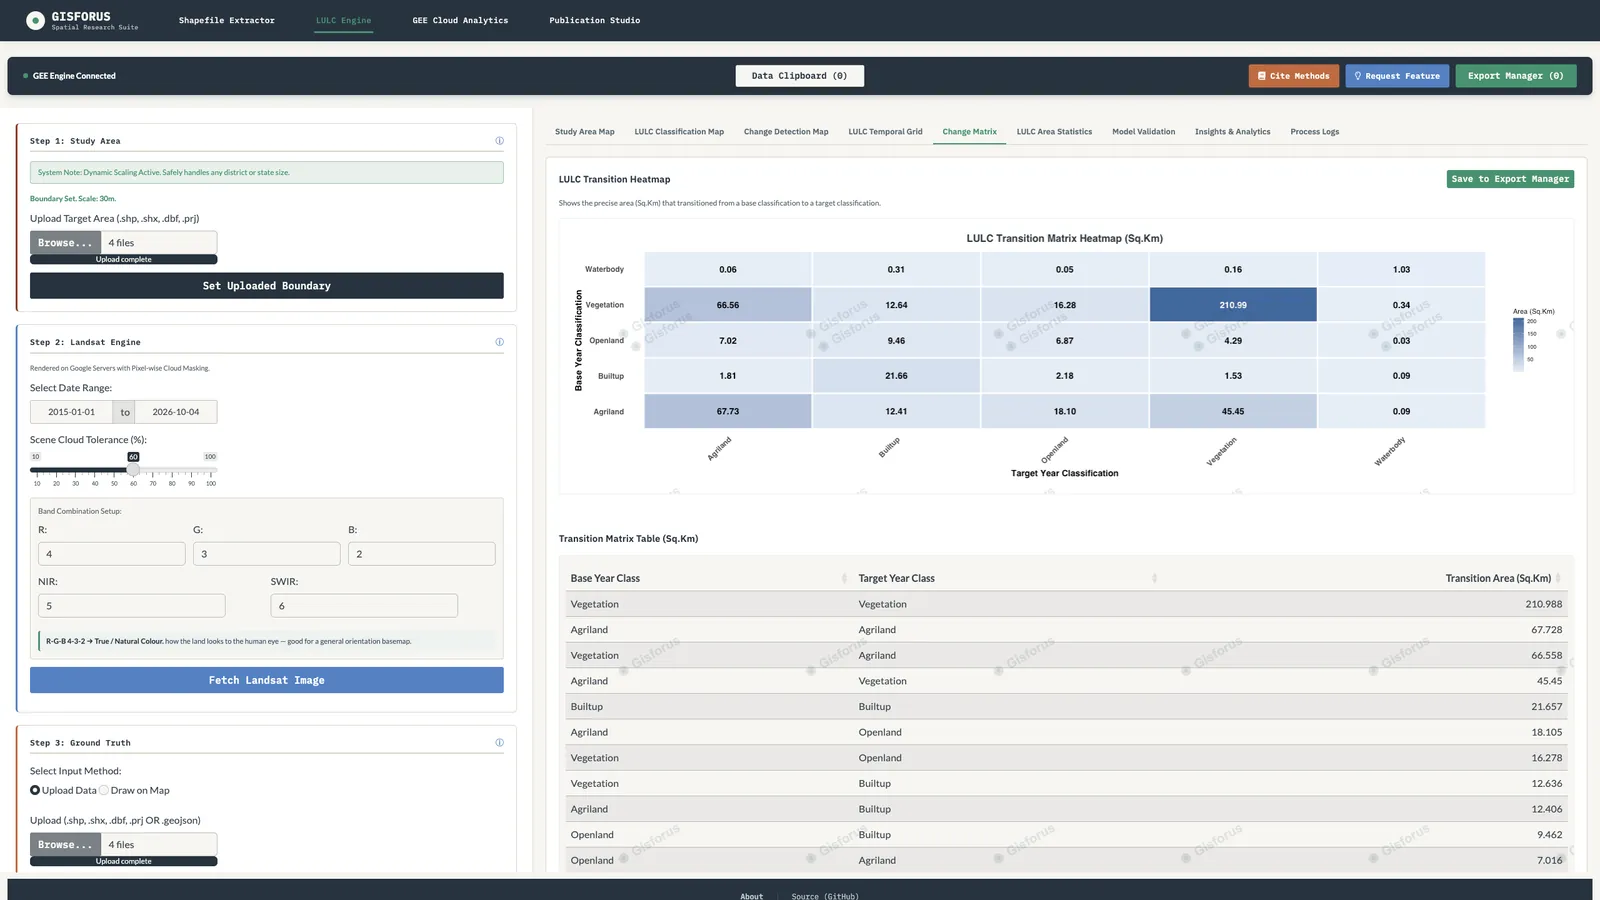The height and width of the screenshot is (900, 1600).
Task: Sort by Base Year Class column arrows
Action: [x=845, y=578]
